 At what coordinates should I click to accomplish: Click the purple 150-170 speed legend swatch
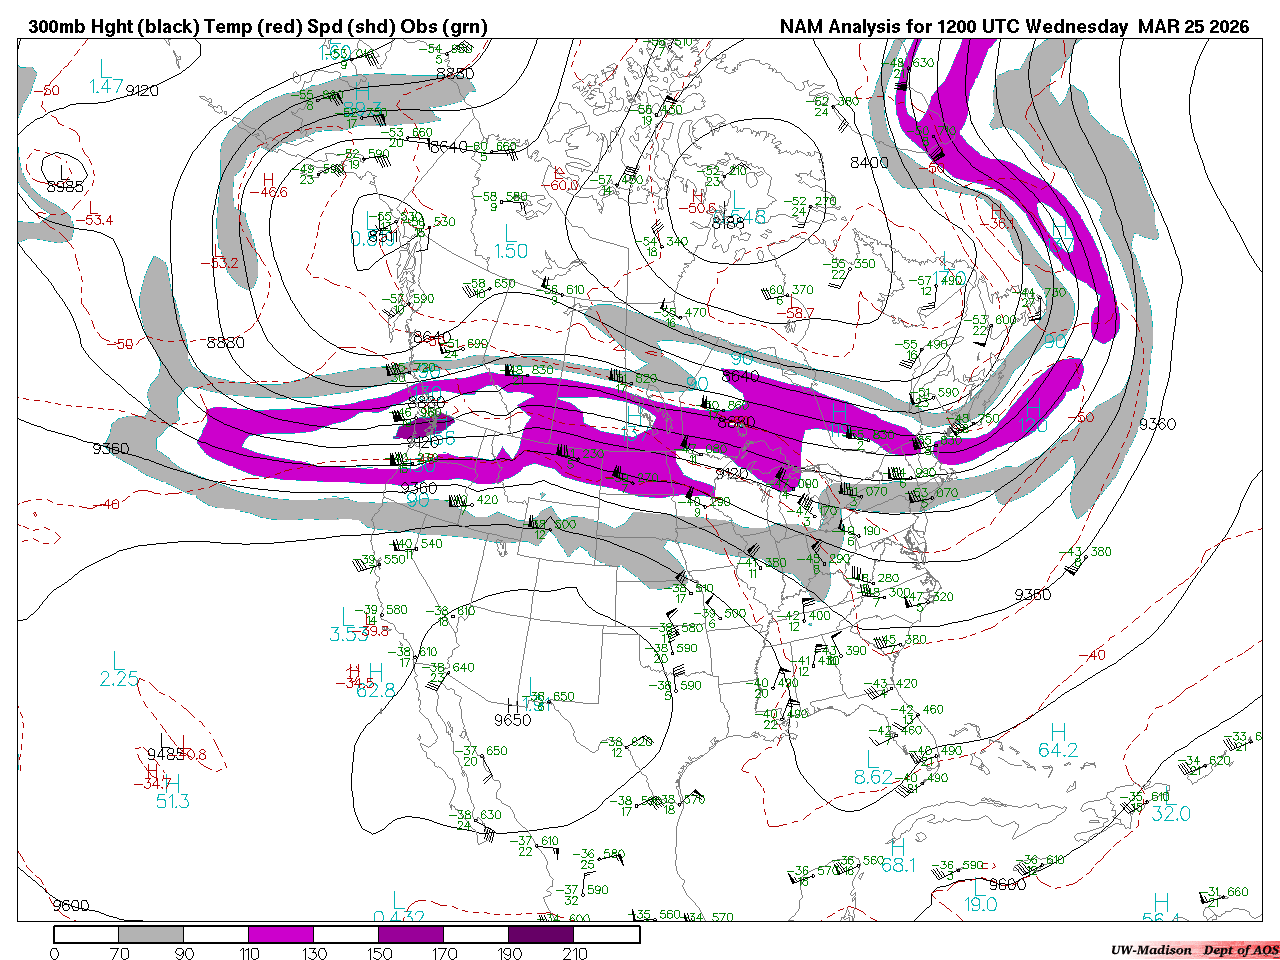point(411,934)
